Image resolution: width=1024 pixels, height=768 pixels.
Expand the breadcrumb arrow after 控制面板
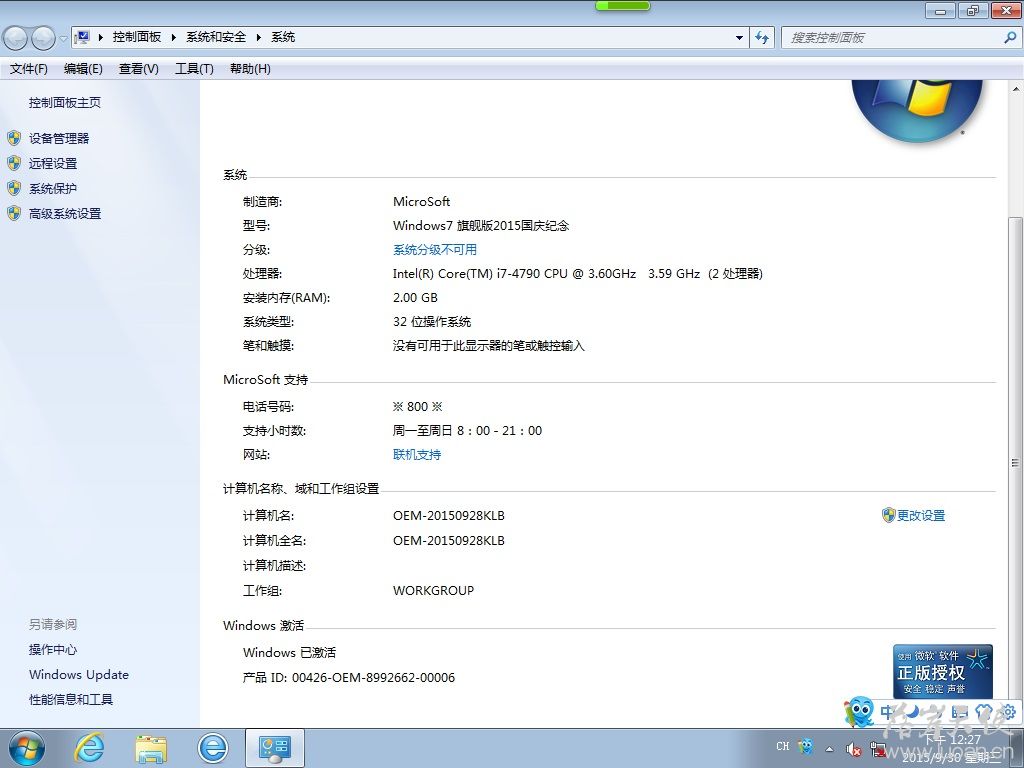(174, 37)
